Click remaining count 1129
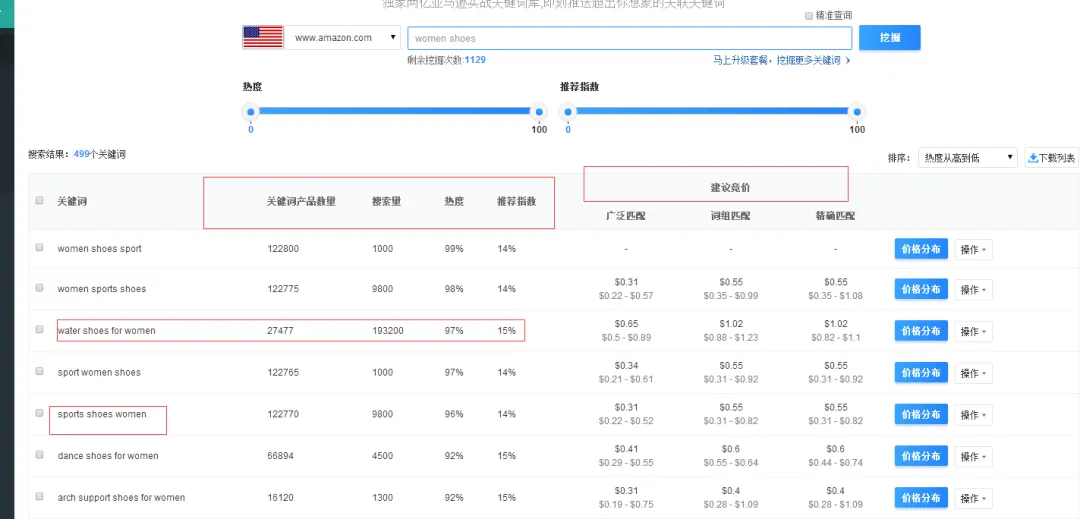The width and height of the screenshot is (1080, 519). tap(475, 60)
